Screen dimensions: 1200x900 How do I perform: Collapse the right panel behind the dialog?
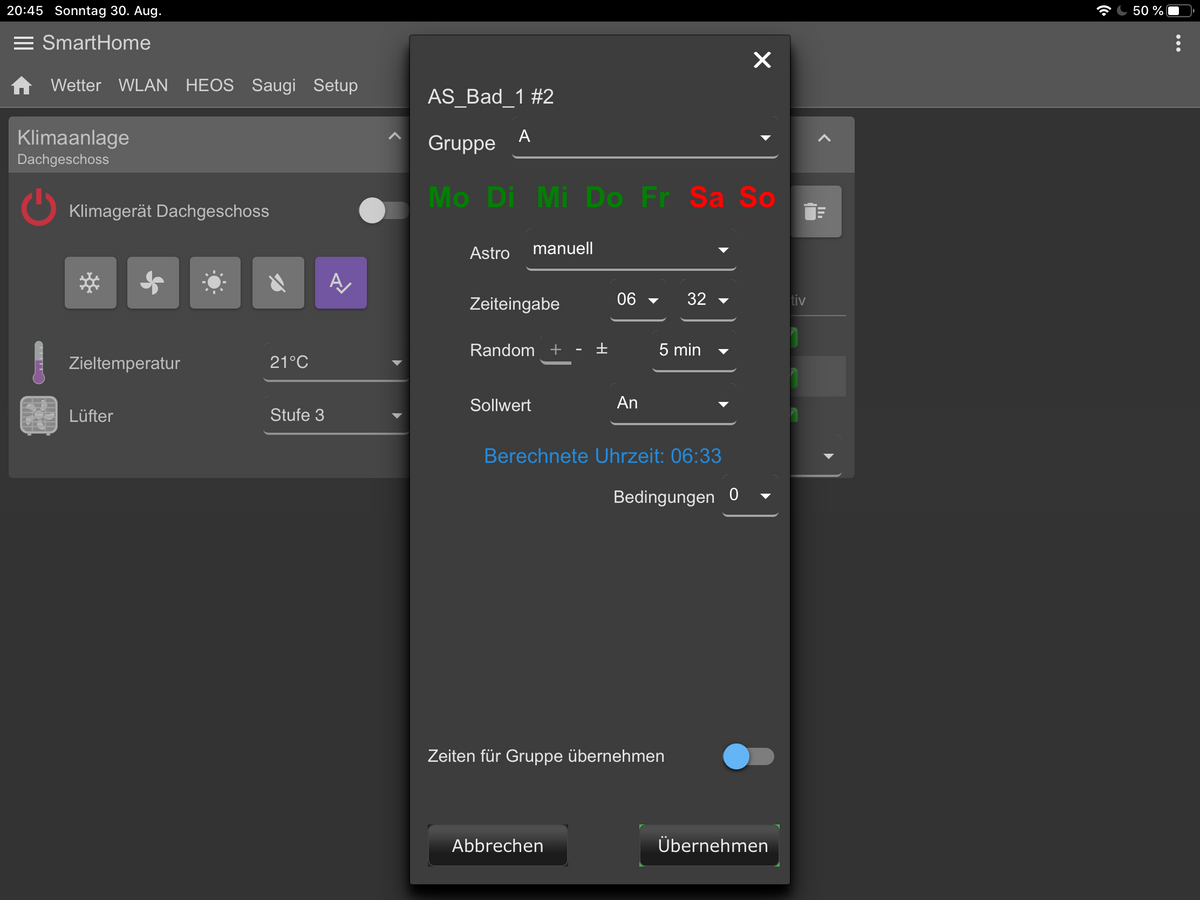pos(824,138)
